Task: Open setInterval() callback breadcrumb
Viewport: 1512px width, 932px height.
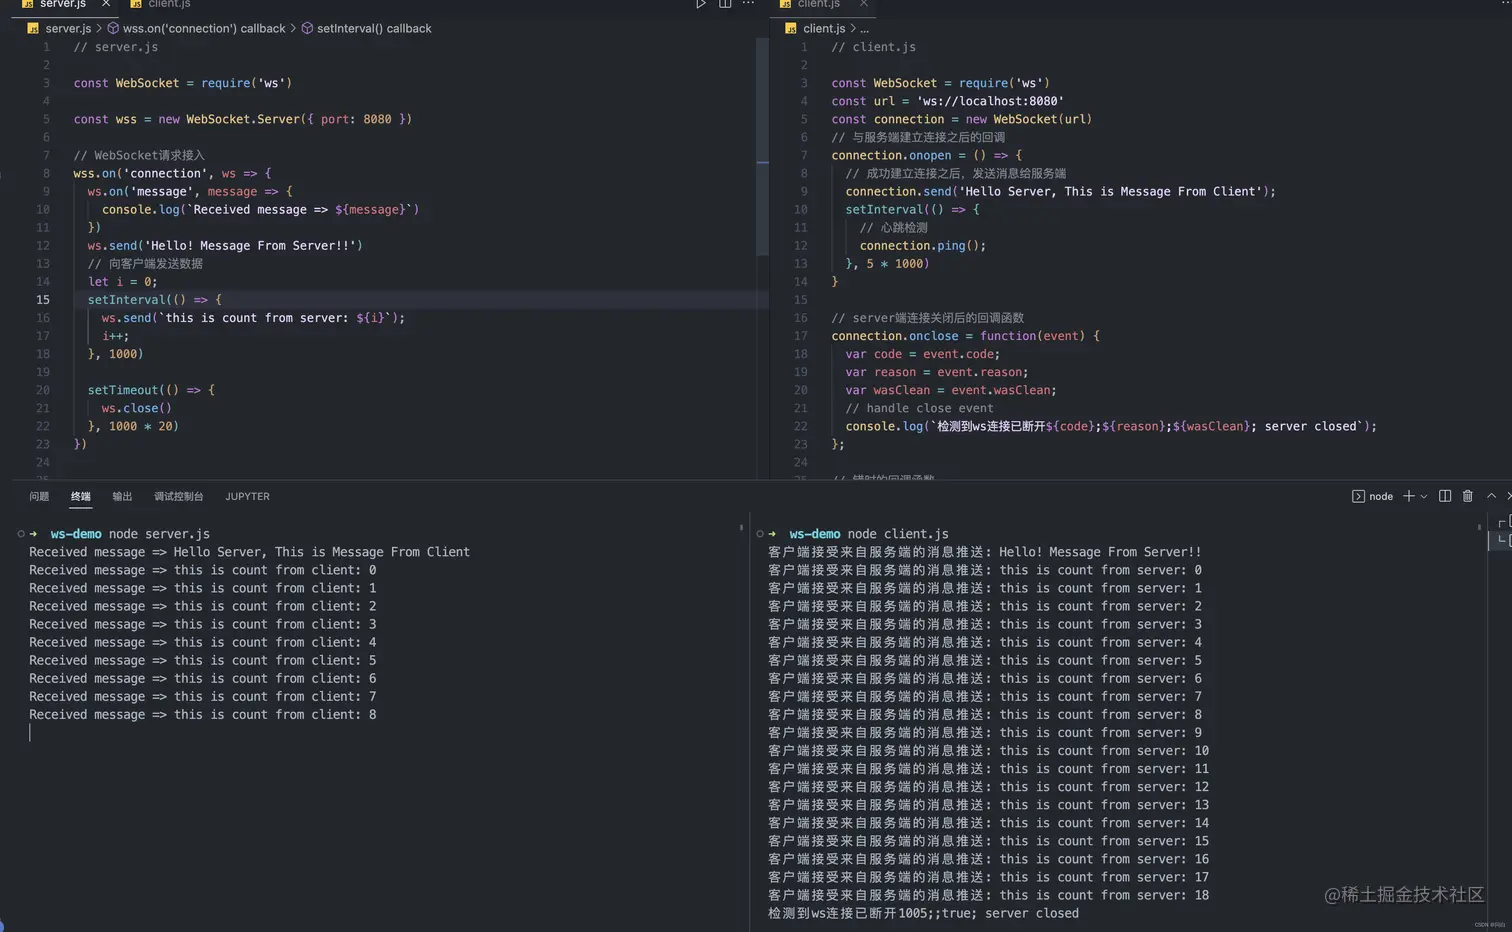Action: click(374, 28)
